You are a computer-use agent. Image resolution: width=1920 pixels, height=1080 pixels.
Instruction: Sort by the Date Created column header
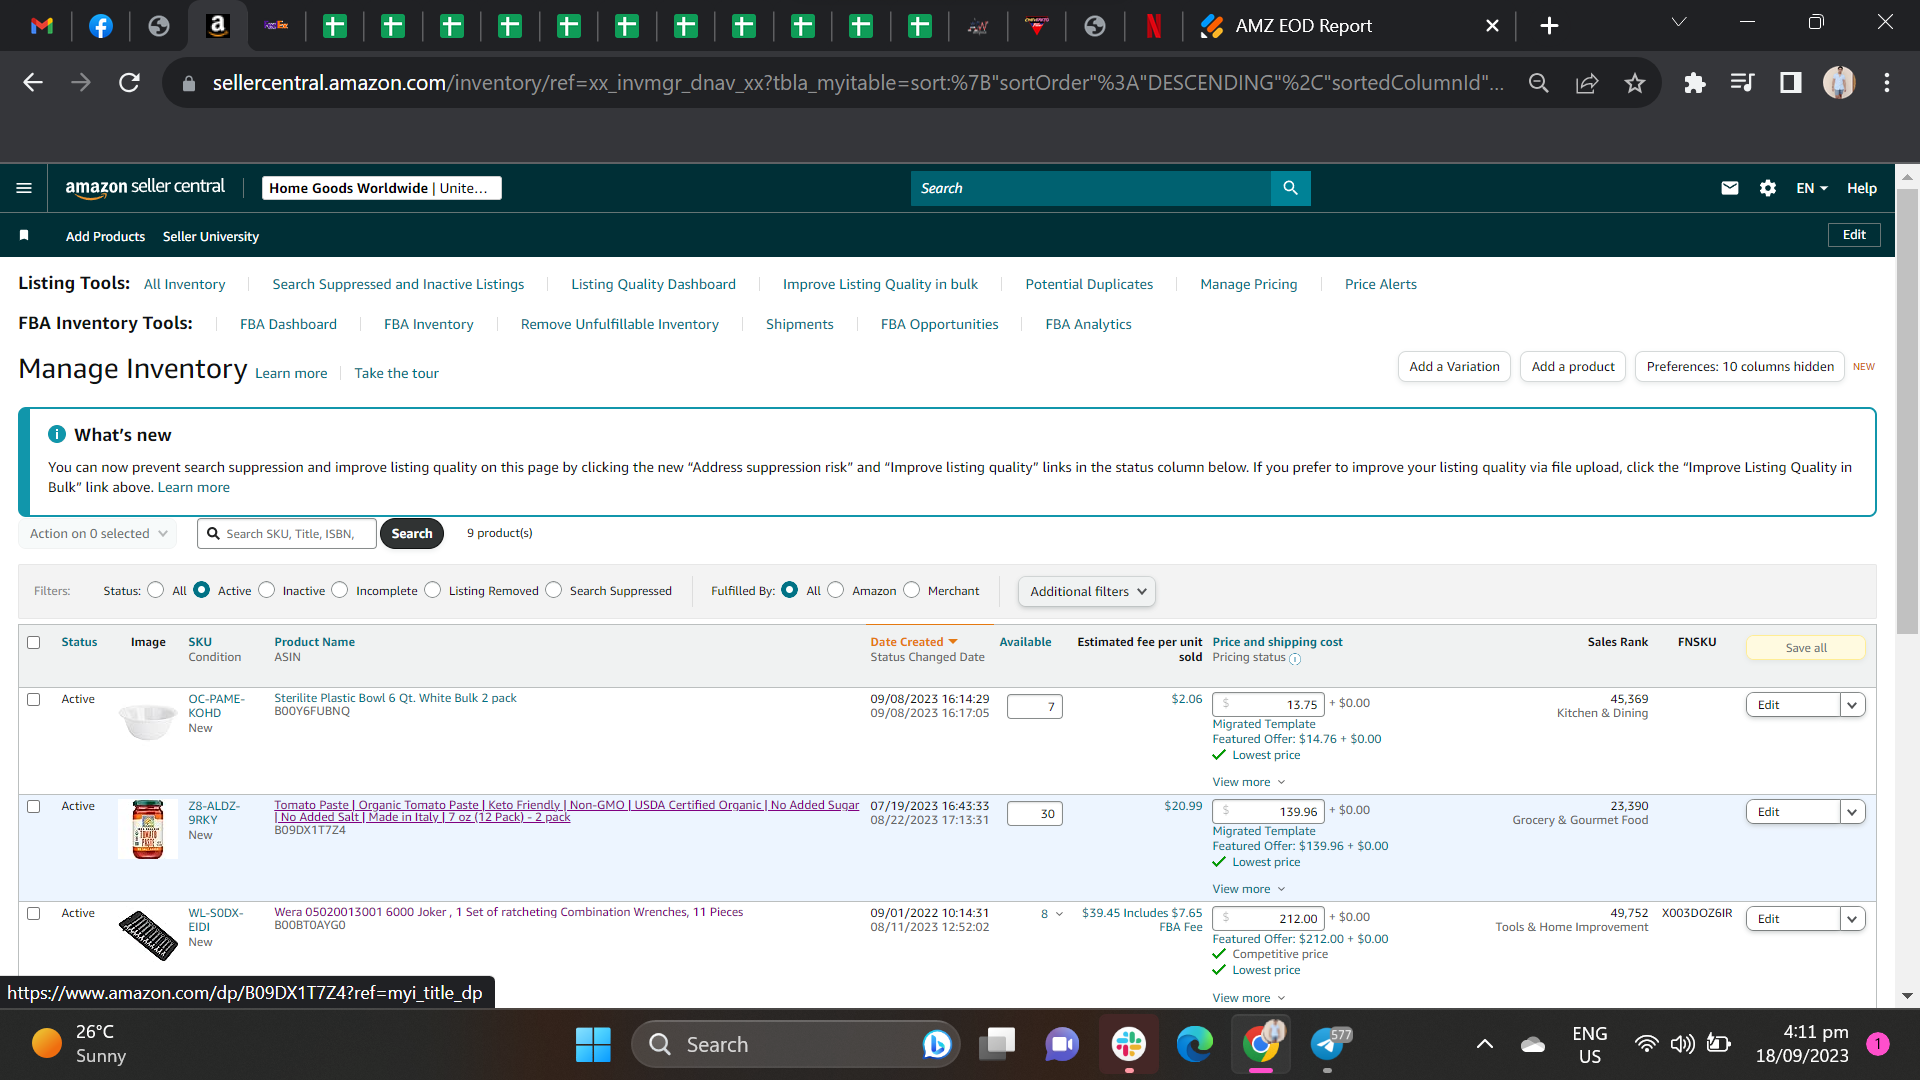coord(913,642)
